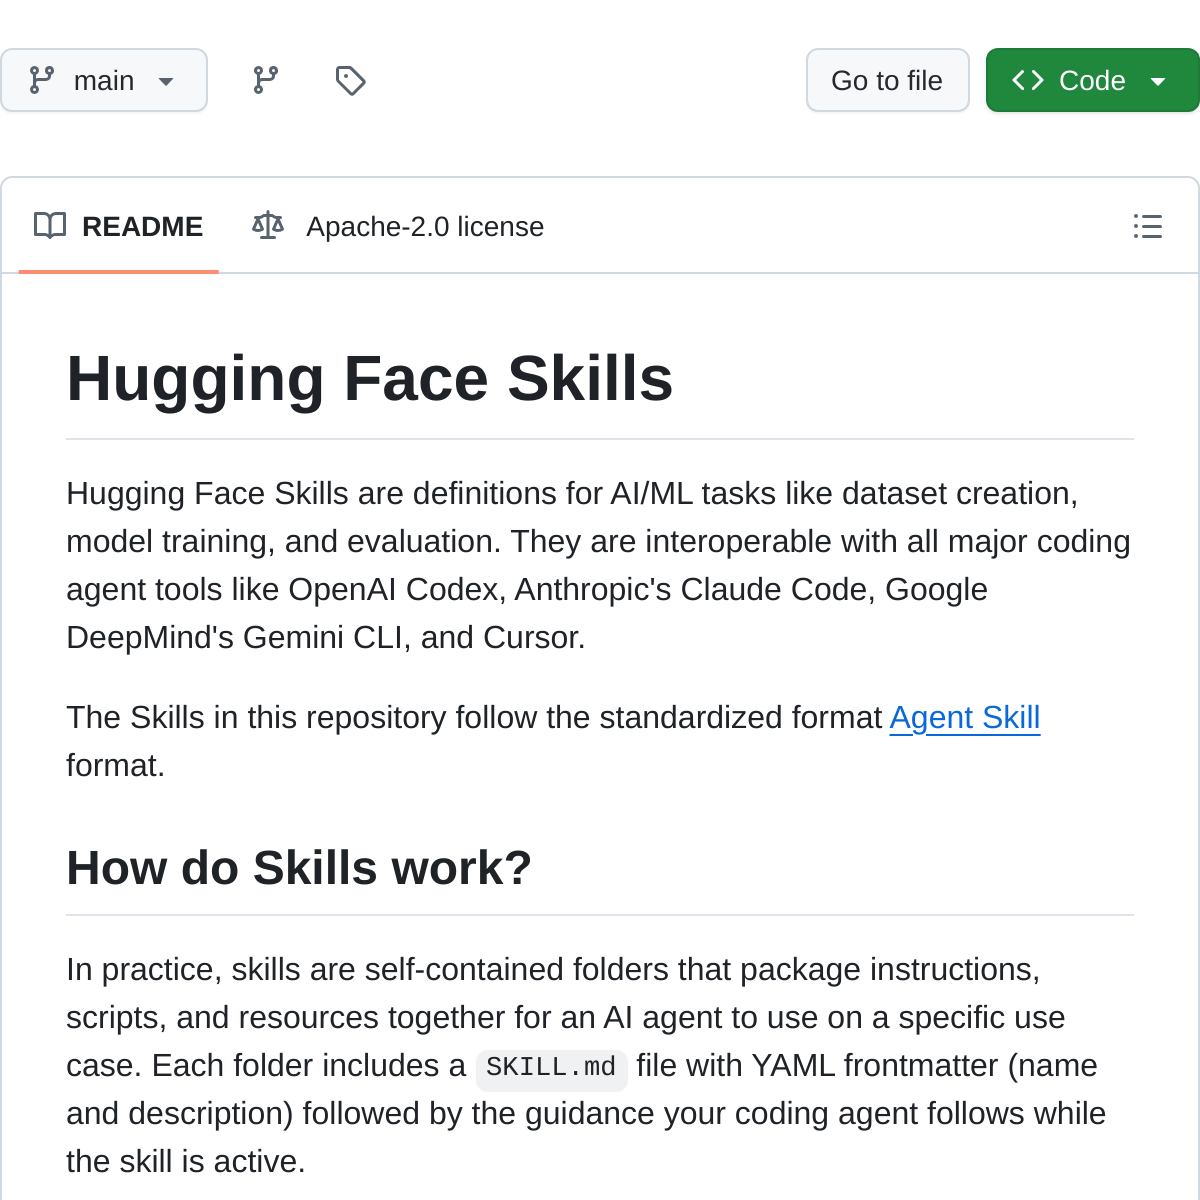Click the green Code button
This screenshot has height=1200, width=1200.
pyautogui.click(x=1093, y=80)
